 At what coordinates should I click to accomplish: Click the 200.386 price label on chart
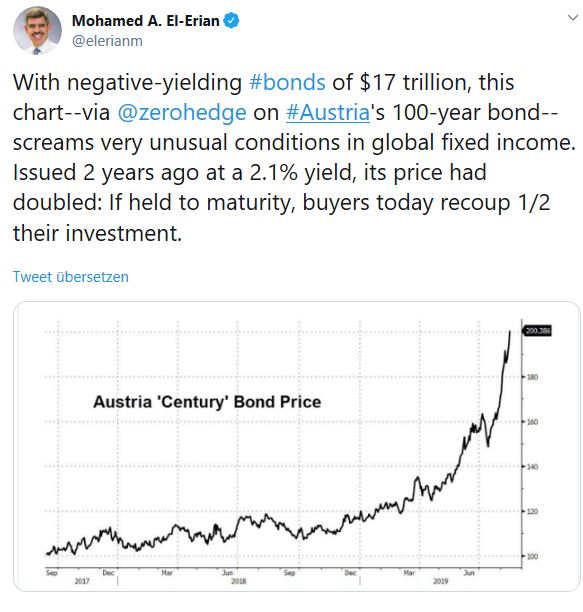pyautogui.click(x=538, y=331)
